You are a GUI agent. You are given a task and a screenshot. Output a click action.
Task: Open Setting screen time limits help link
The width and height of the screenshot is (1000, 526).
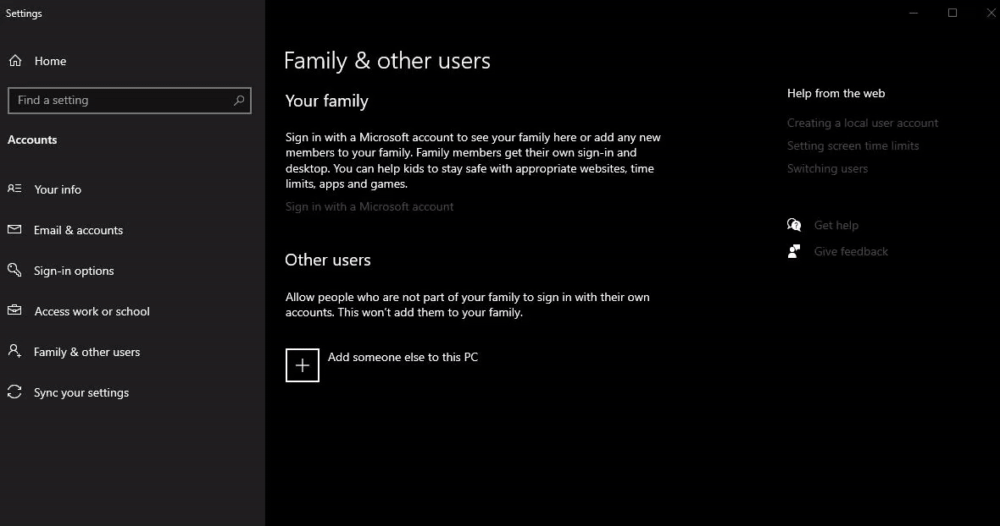pos(852,146)
